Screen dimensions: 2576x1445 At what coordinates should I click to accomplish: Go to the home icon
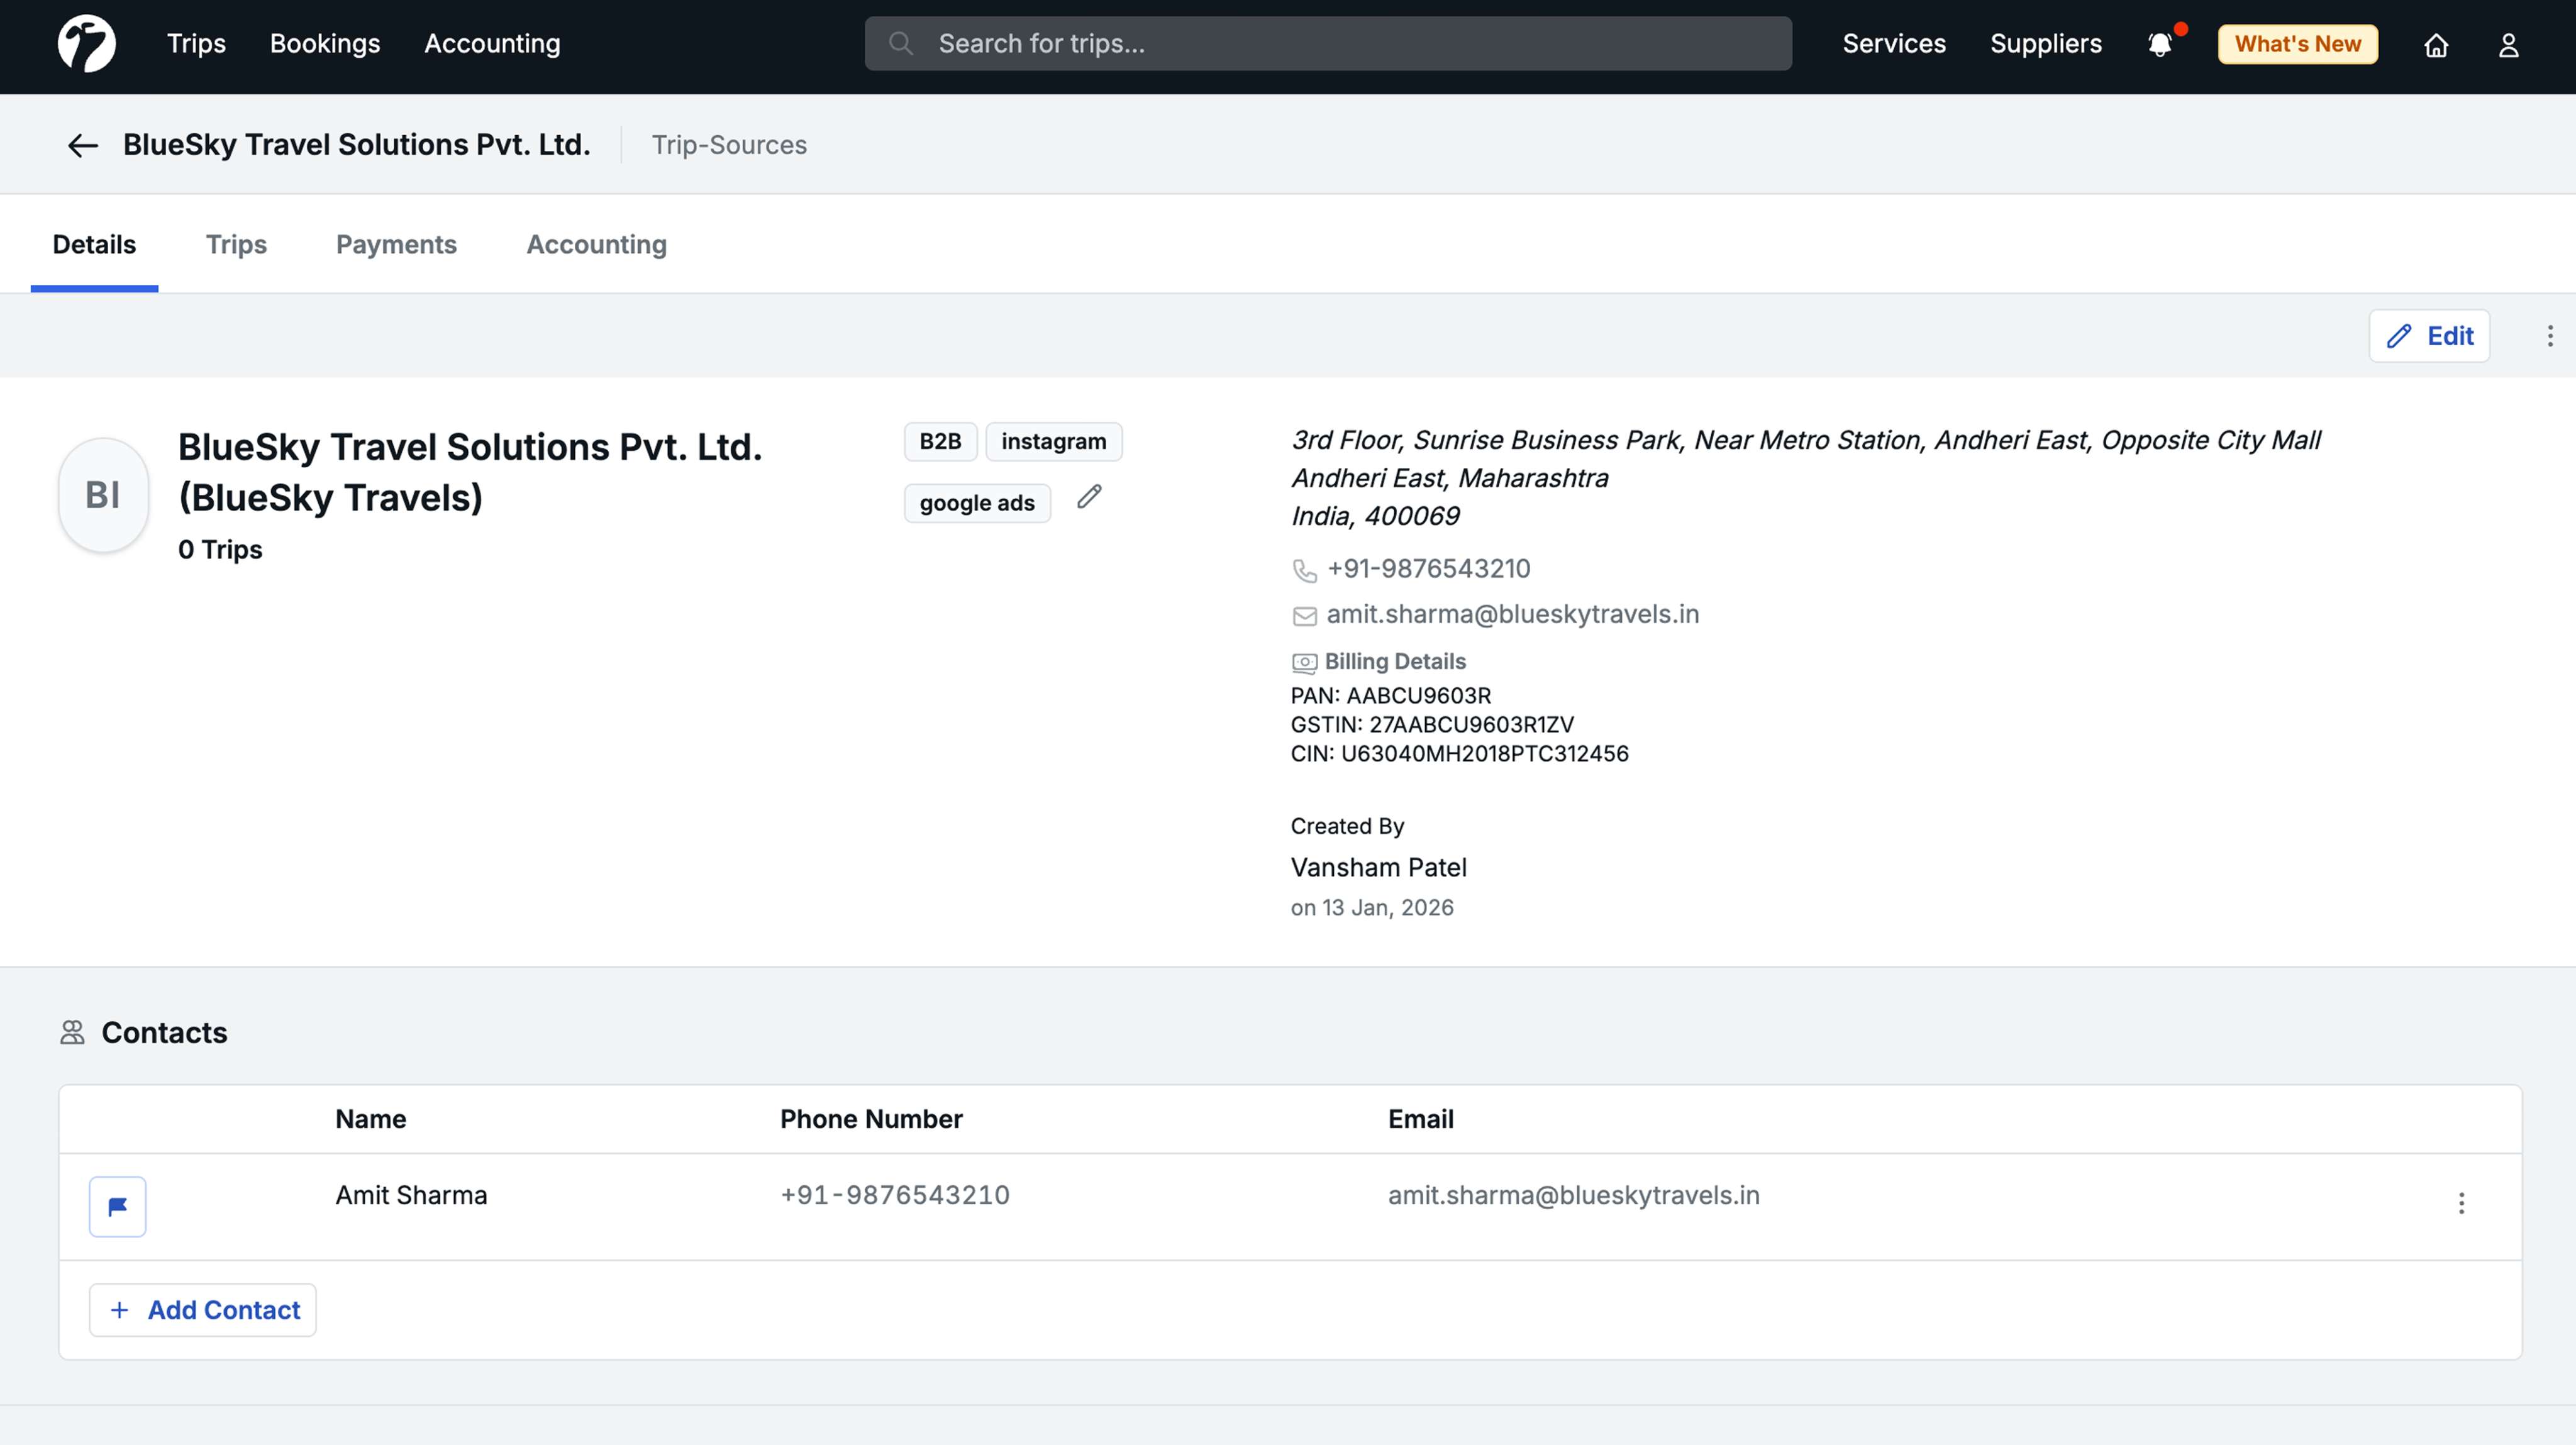coord(2436,45)
